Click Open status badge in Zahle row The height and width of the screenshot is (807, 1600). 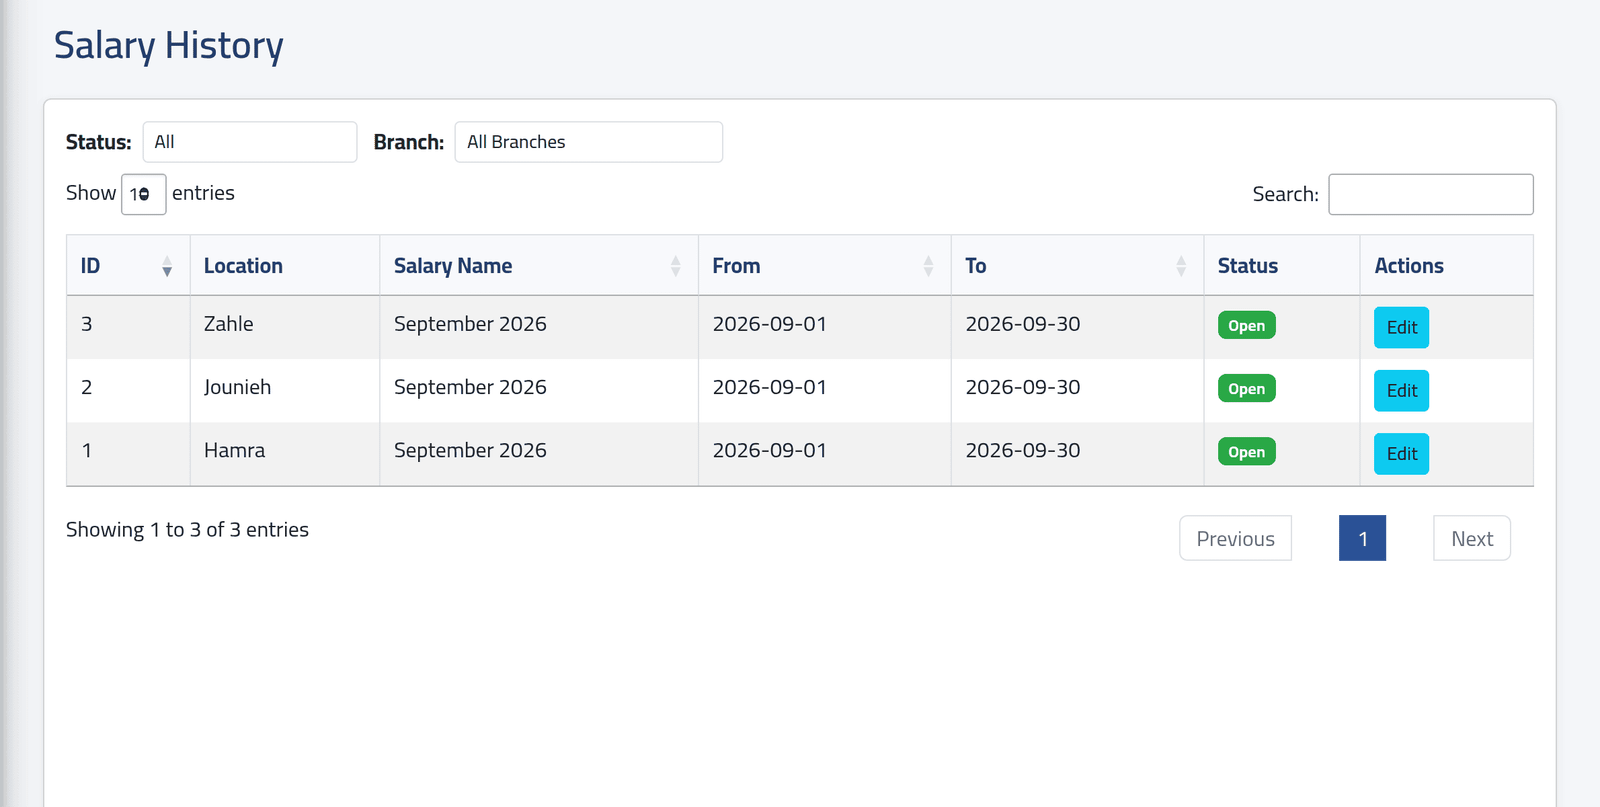click(1247, 326)
